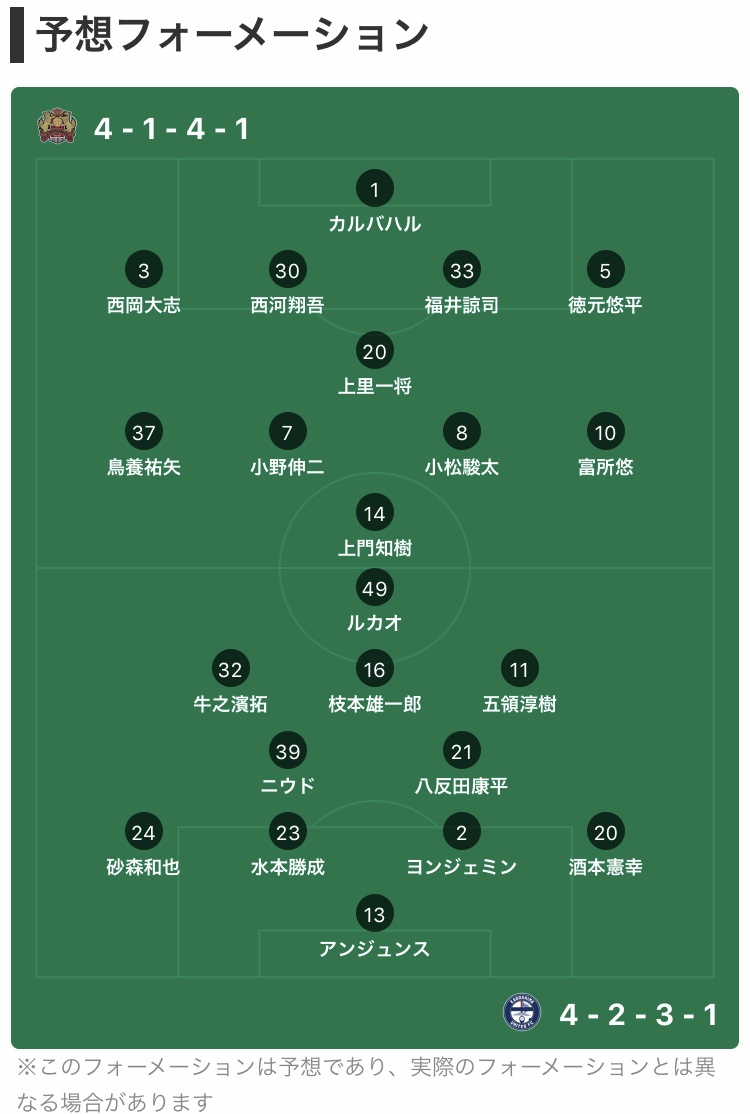Click the 4-2-3-1 formation label
The height and width of the screenshot is (1114, 750).
[x=638, y=1015]
